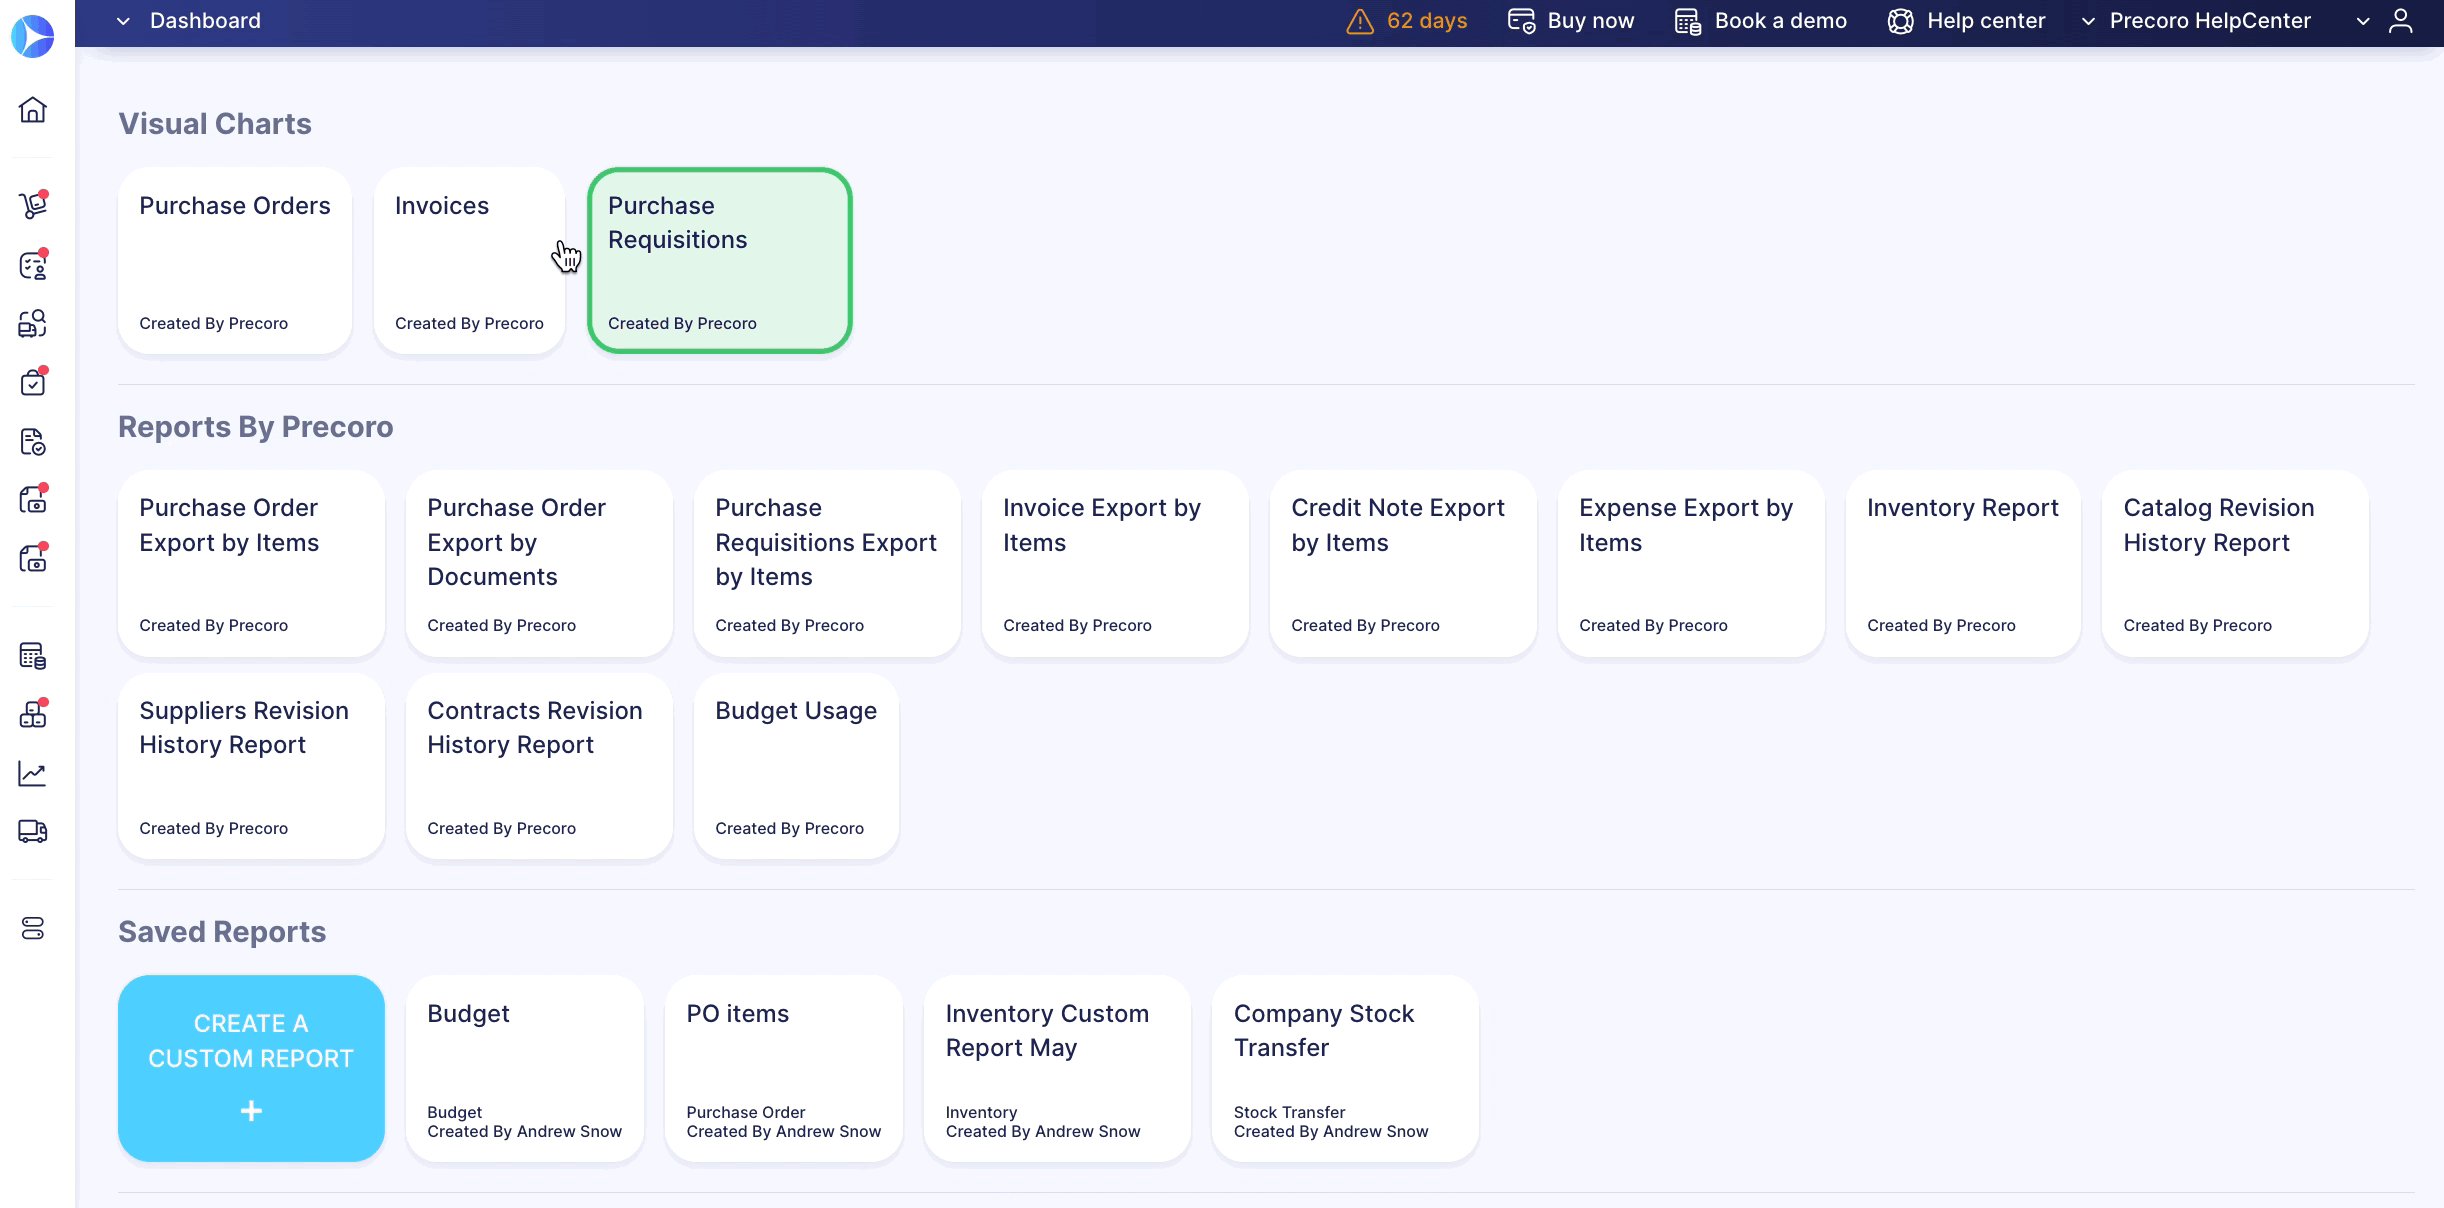Click the Buy now link

[1591, 21]
